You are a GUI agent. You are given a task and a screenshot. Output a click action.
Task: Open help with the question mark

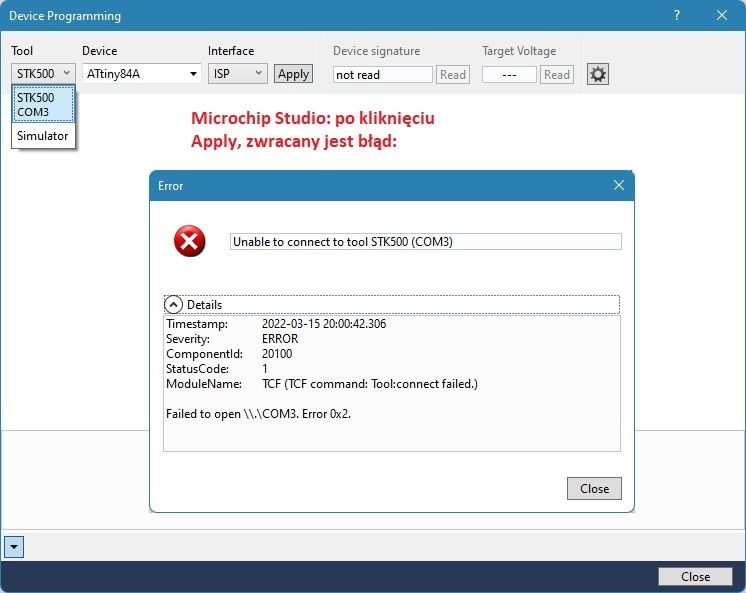pyautogui.click(x=677, y=15)
